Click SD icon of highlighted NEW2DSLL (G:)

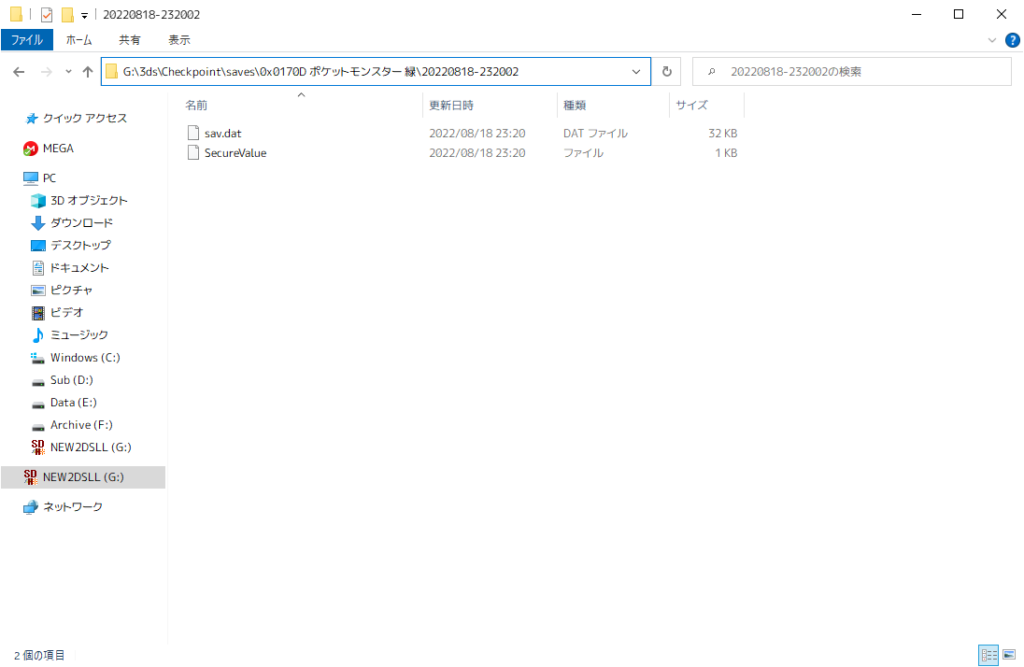(x=30, y=477)
